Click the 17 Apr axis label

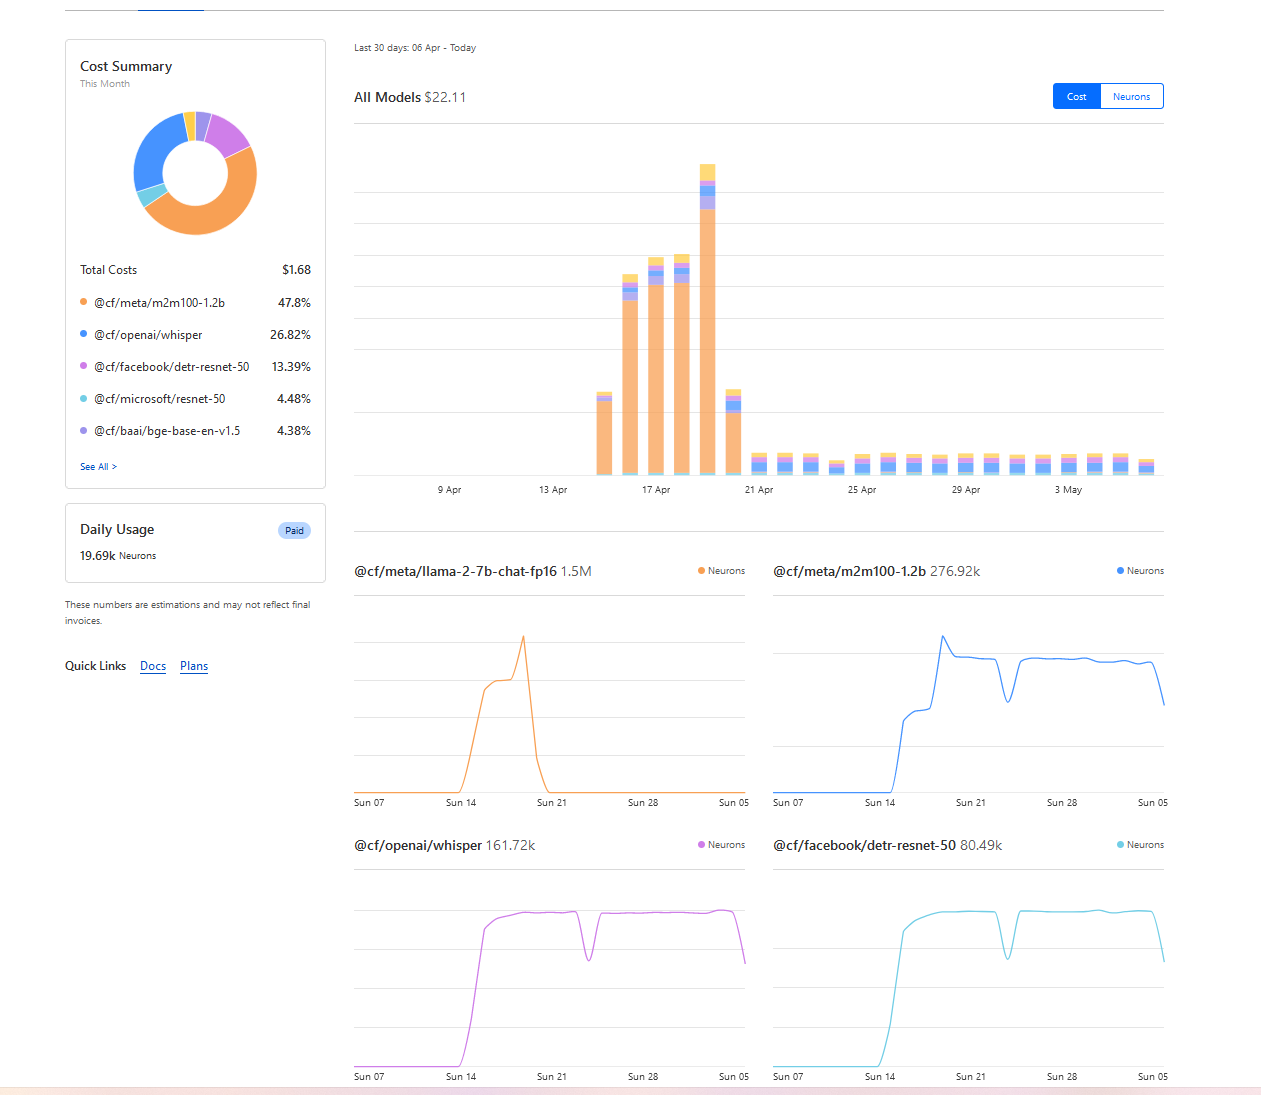[x=656, y=490]
